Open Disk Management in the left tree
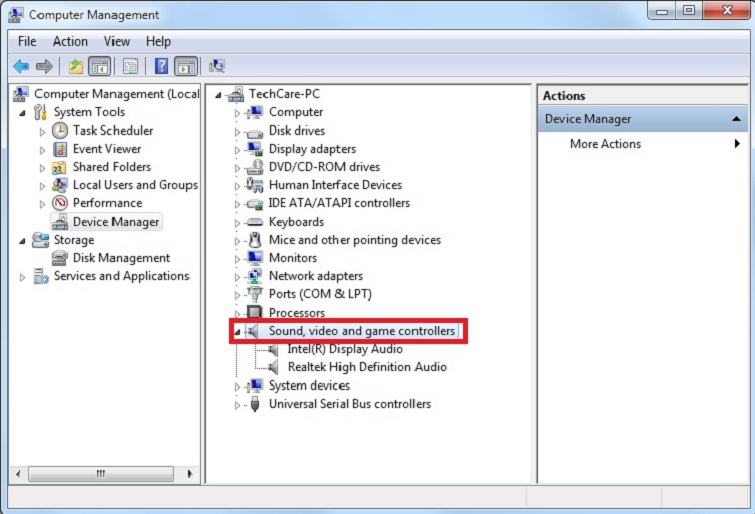 point(121,258)
